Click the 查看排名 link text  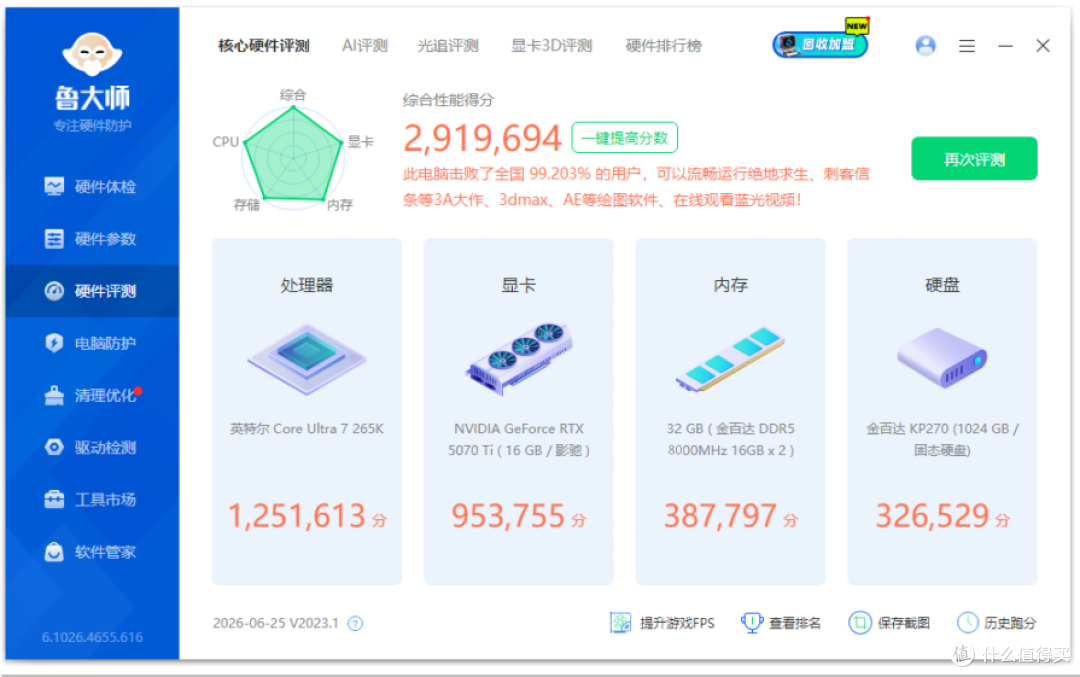click(x=795, y=623)
